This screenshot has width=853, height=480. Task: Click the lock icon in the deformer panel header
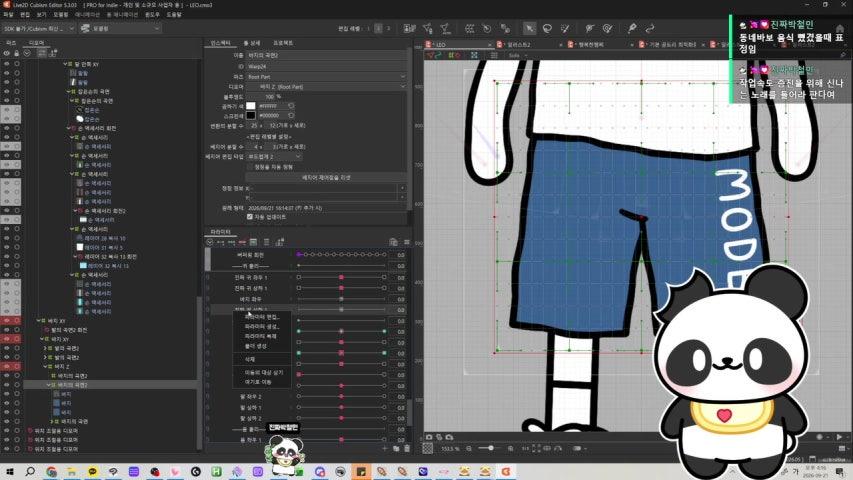coord(16,53)
